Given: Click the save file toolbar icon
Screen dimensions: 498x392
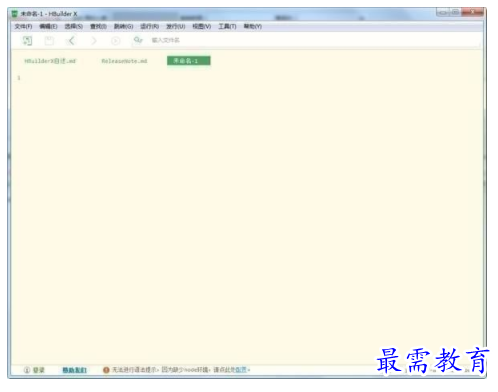Looking at the screenshot, I should pos(49,41).
